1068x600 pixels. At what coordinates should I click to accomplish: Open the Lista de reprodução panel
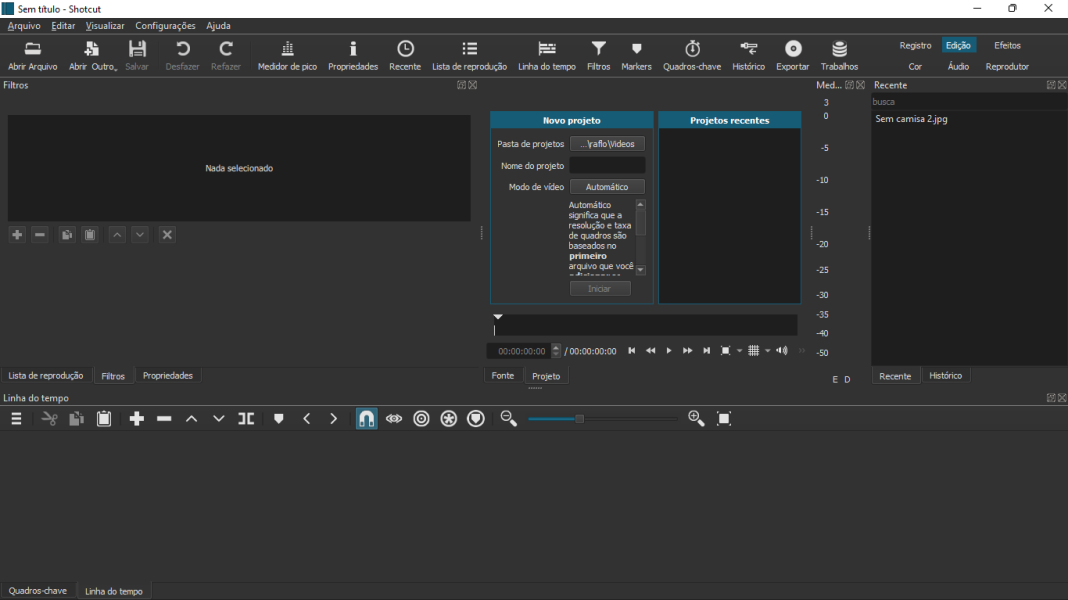point(470,54)
